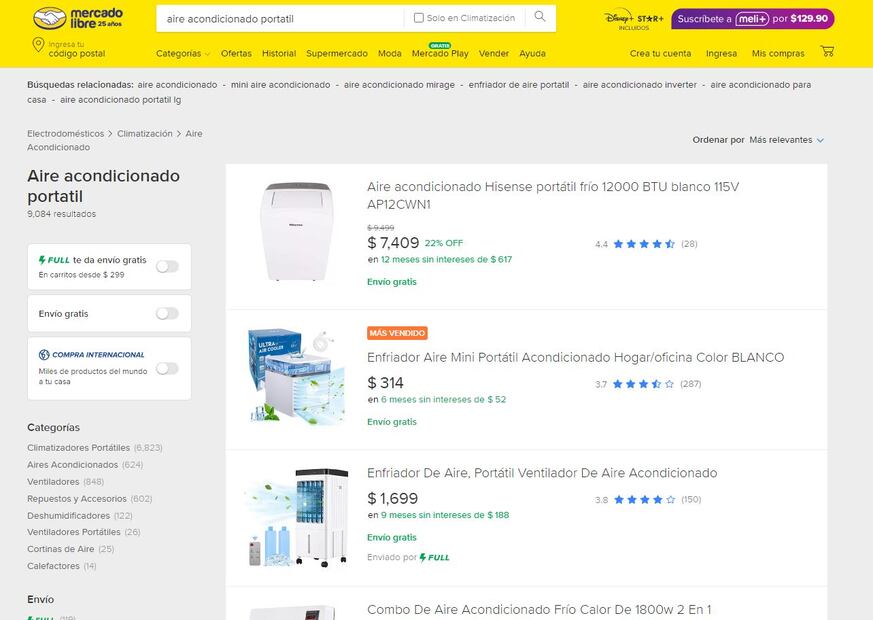
Task: Filter by Climatizadores Portátiles category
Action: tap(78, 447)
